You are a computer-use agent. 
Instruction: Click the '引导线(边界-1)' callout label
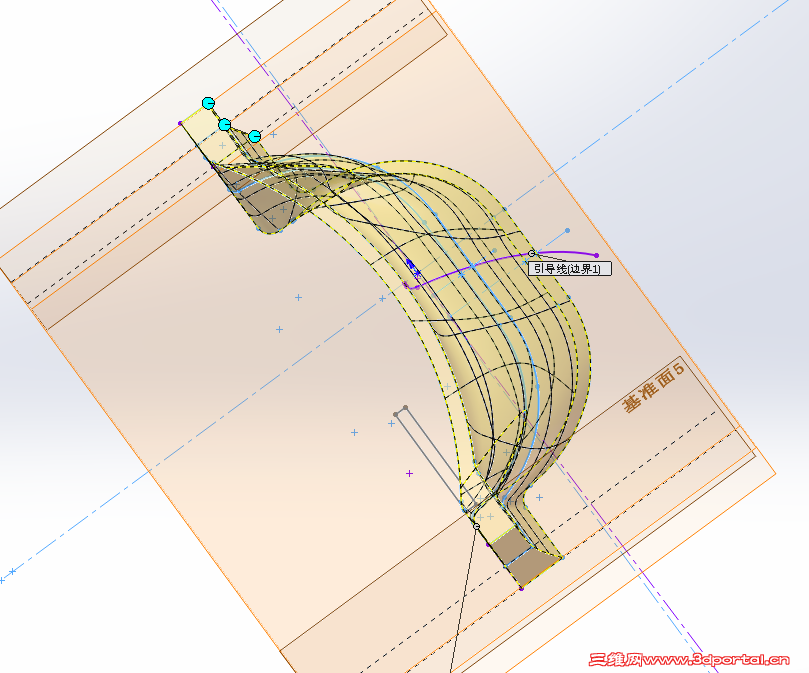[570, 269]
